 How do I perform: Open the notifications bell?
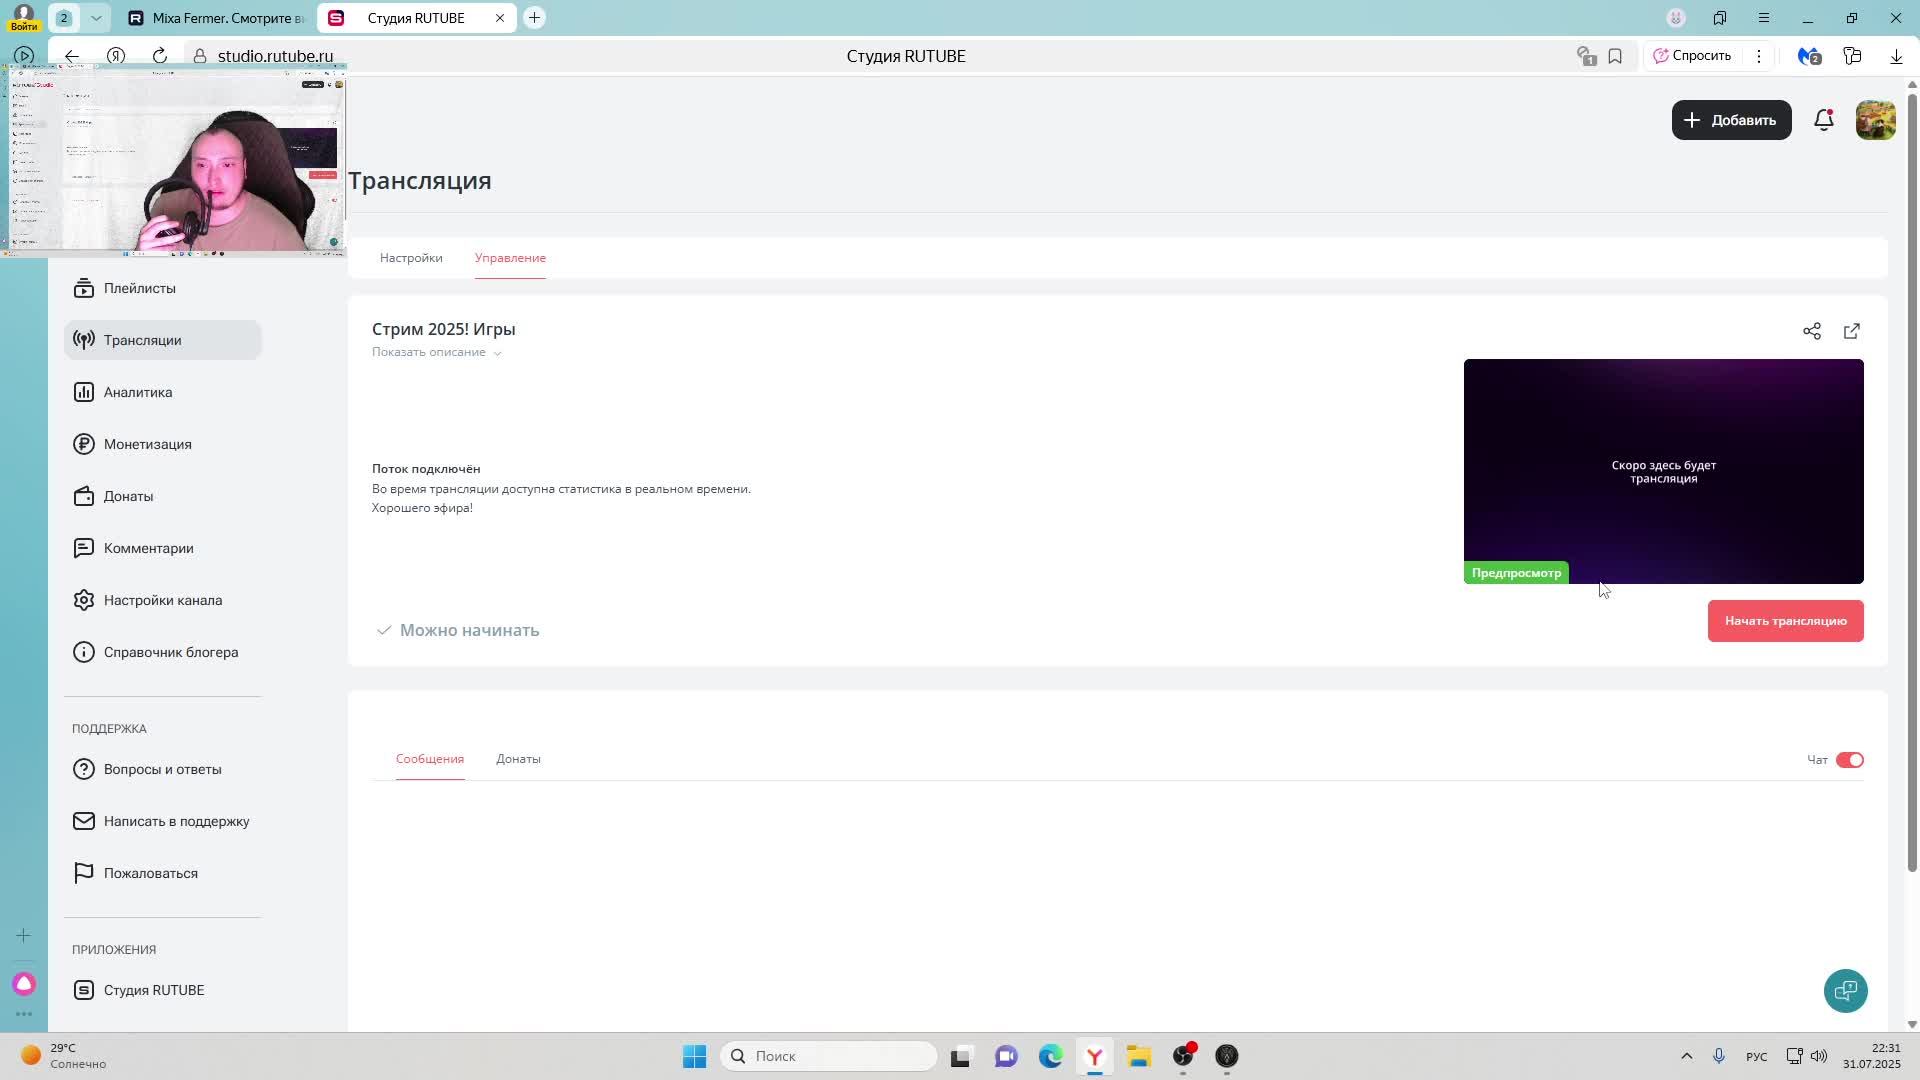pyautogui.click(x=1823, y=120)
